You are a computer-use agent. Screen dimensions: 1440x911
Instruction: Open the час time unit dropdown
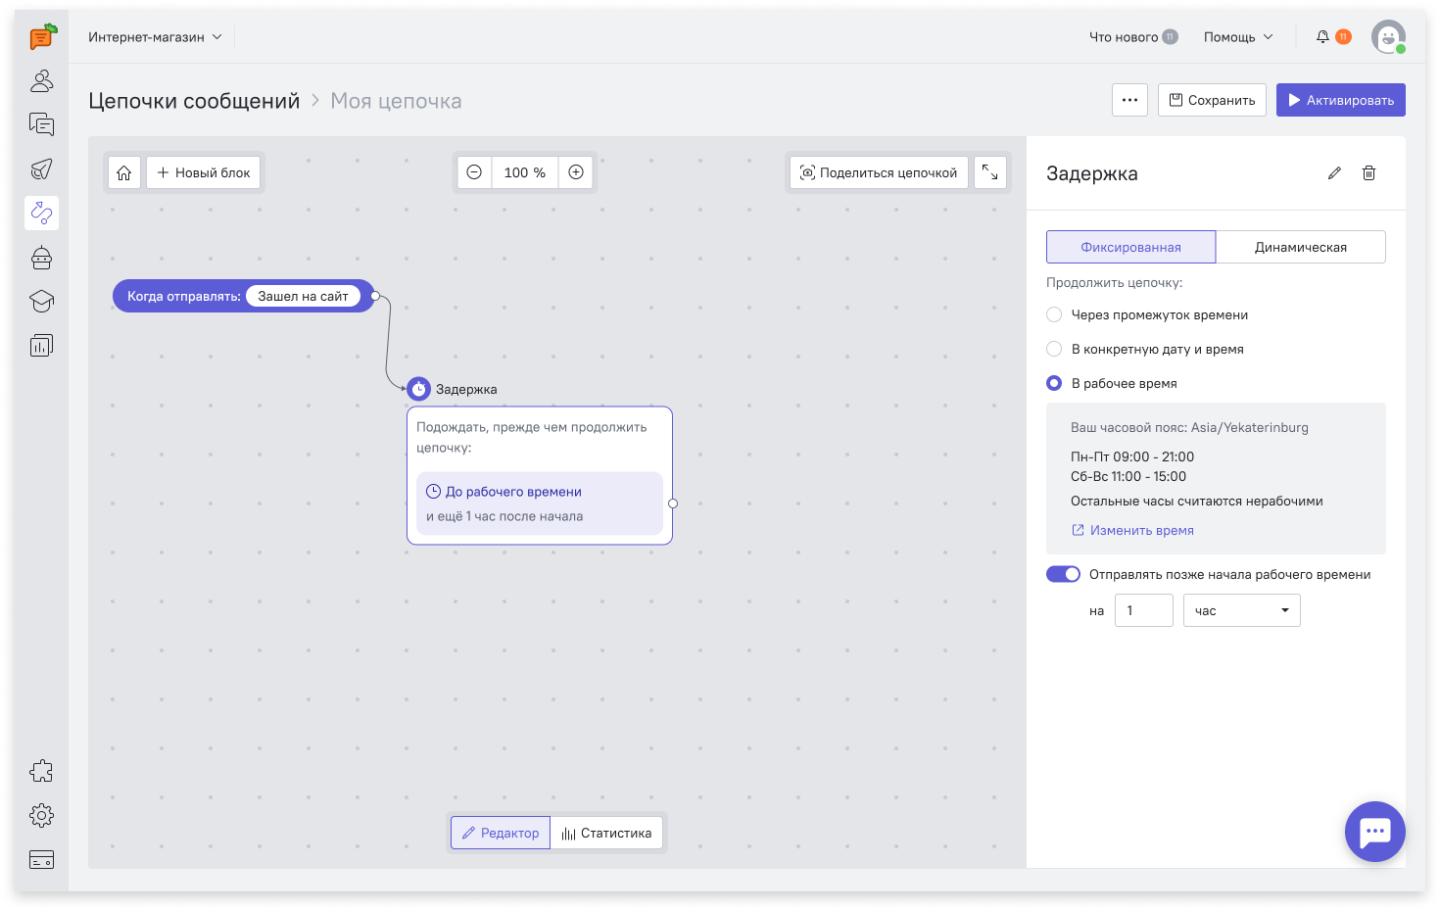[x=1241, y=611]
